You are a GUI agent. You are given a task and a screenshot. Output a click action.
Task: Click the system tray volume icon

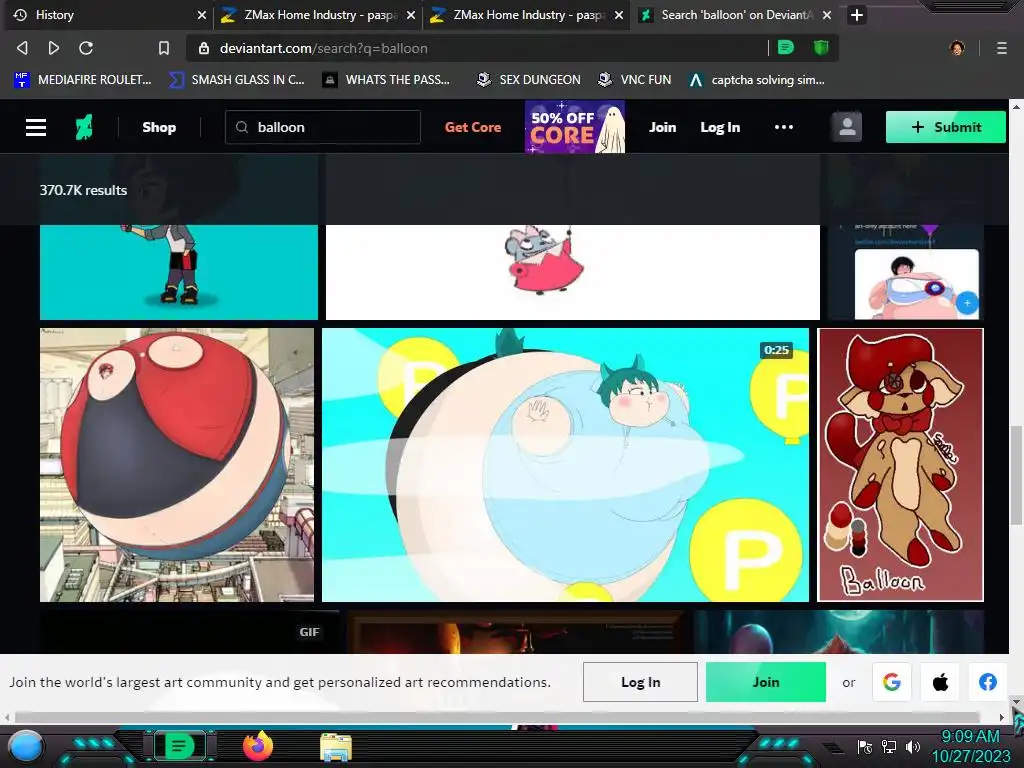point(913,747)
